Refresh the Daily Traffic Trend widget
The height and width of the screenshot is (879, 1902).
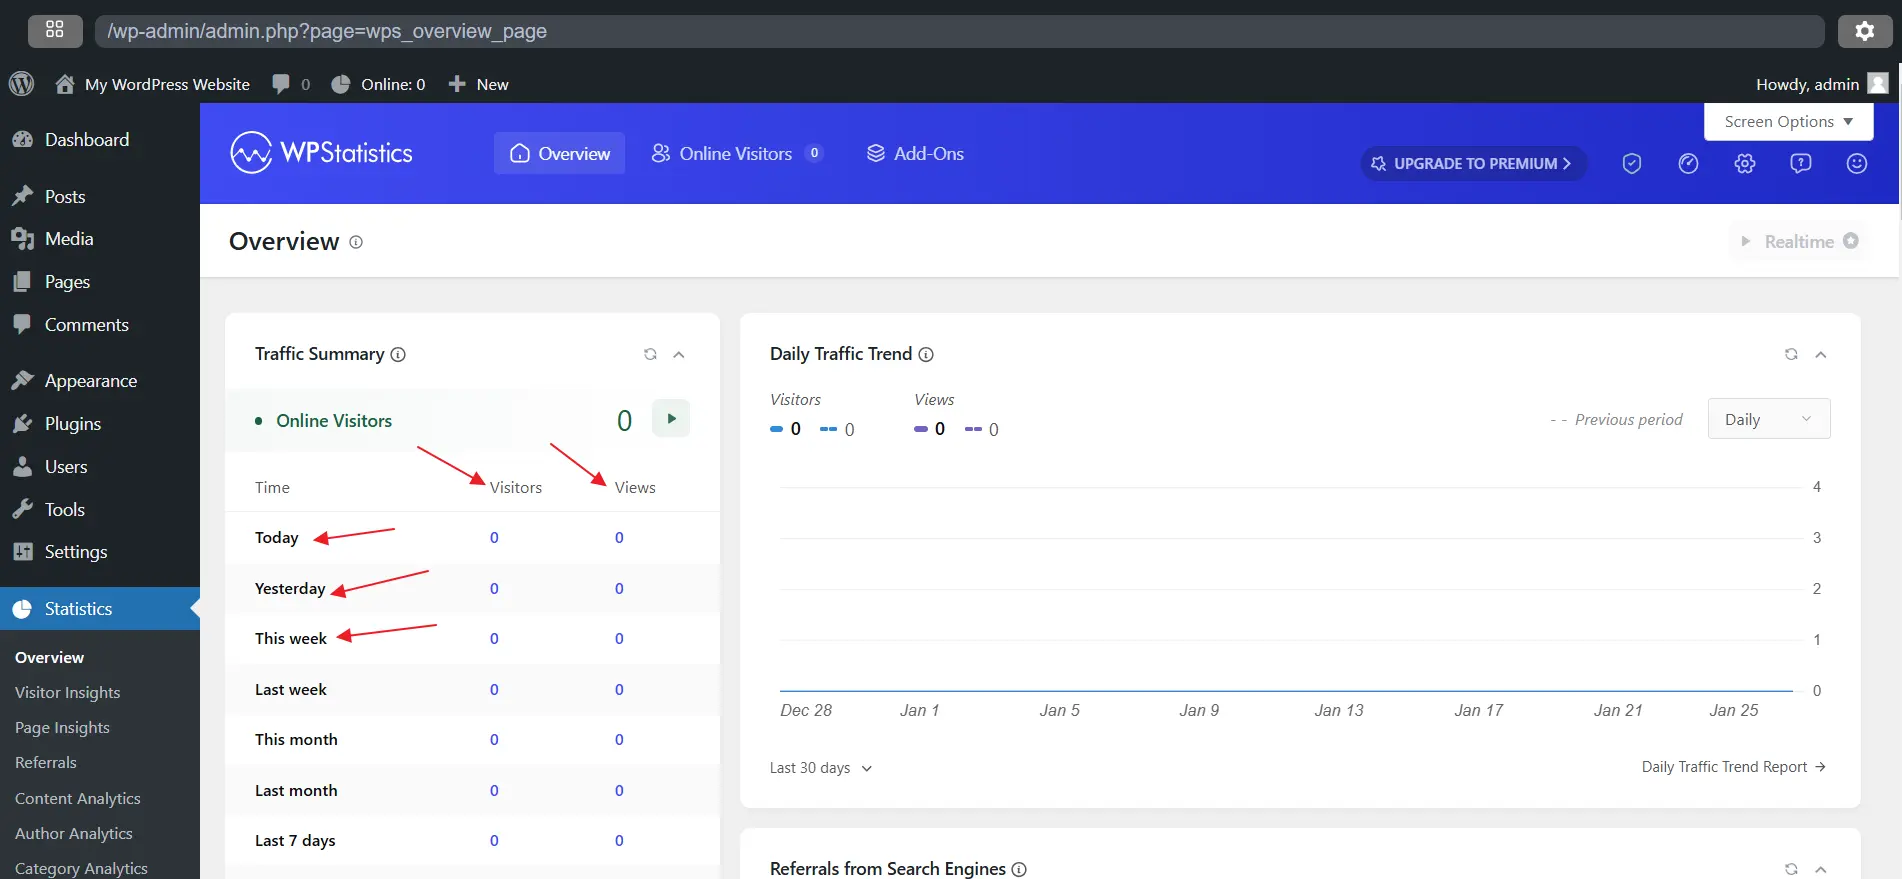click(1791, 354)
